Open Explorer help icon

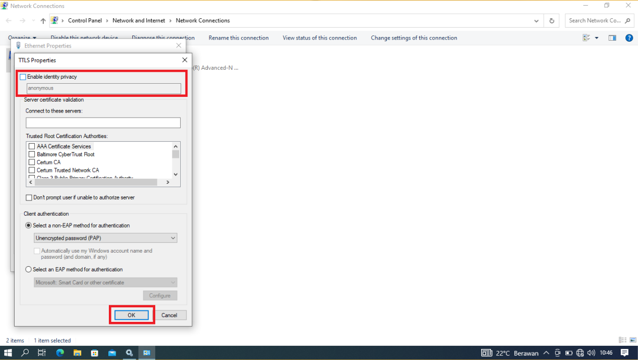(629, 38)
